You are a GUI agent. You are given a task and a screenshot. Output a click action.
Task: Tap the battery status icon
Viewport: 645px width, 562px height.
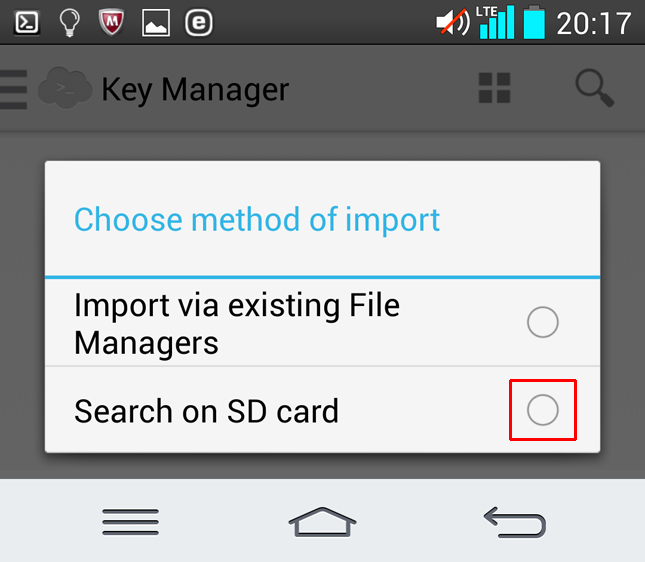point(534,22)
